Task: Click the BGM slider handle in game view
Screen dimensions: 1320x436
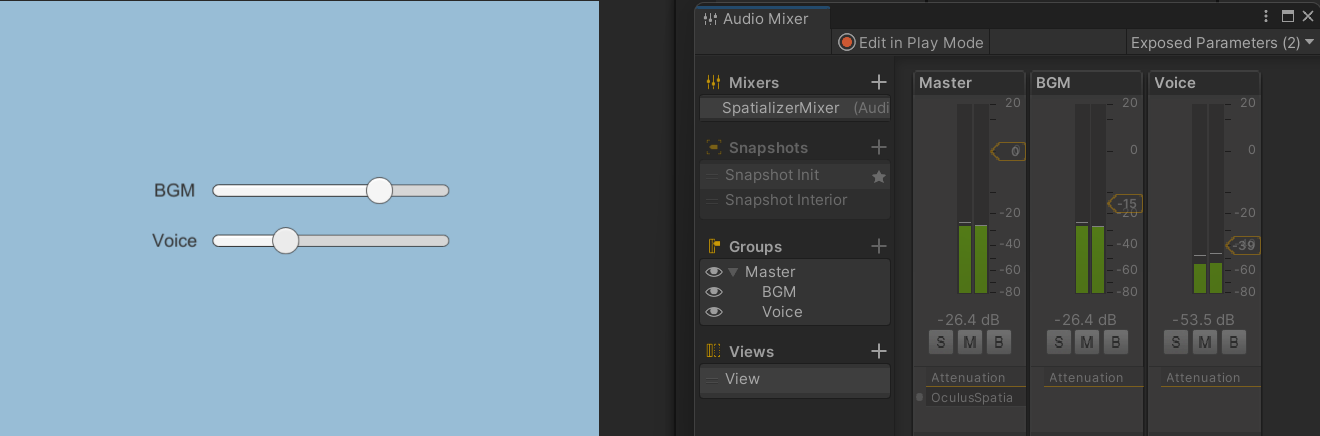Action: [379, 190]
